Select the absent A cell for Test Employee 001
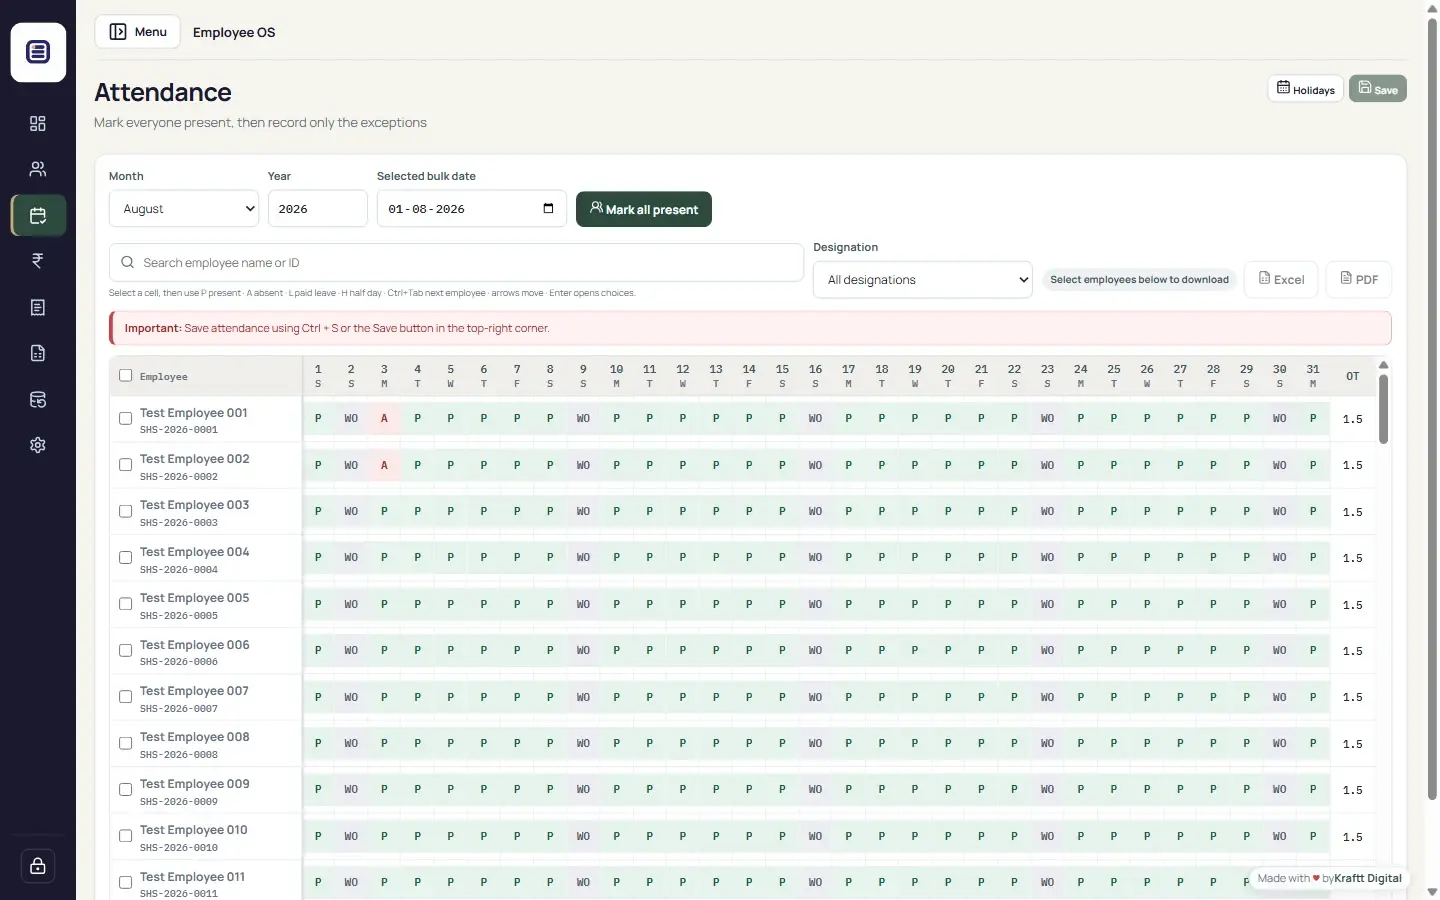 [x=384, y=419]
